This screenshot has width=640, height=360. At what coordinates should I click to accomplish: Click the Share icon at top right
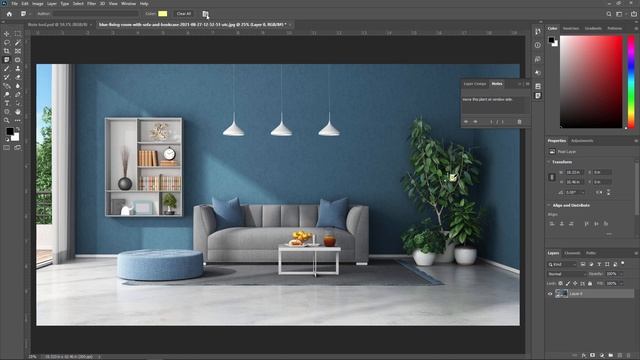(x=633, y=14)
